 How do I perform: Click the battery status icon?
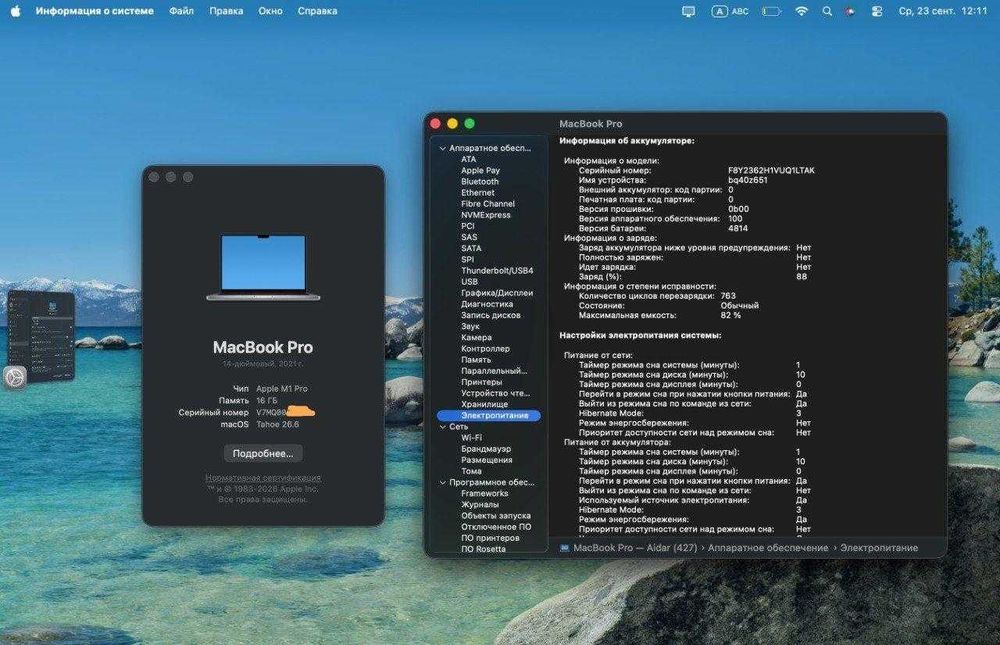772,11
